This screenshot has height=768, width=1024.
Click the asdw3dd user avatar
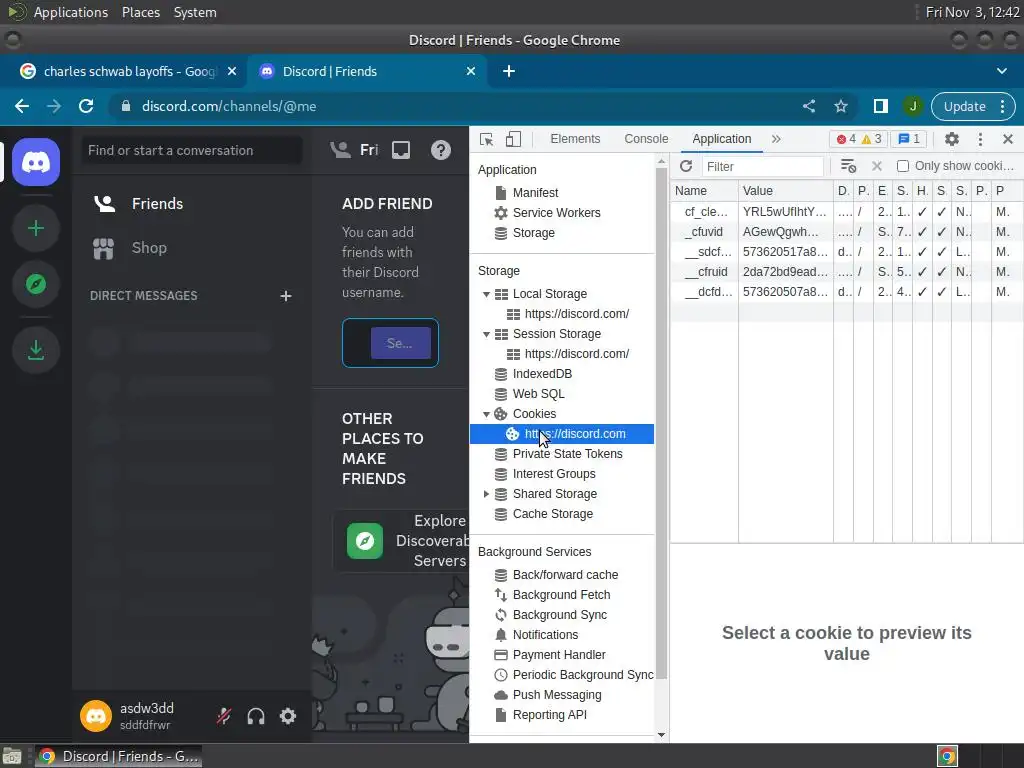pos(96,716)
